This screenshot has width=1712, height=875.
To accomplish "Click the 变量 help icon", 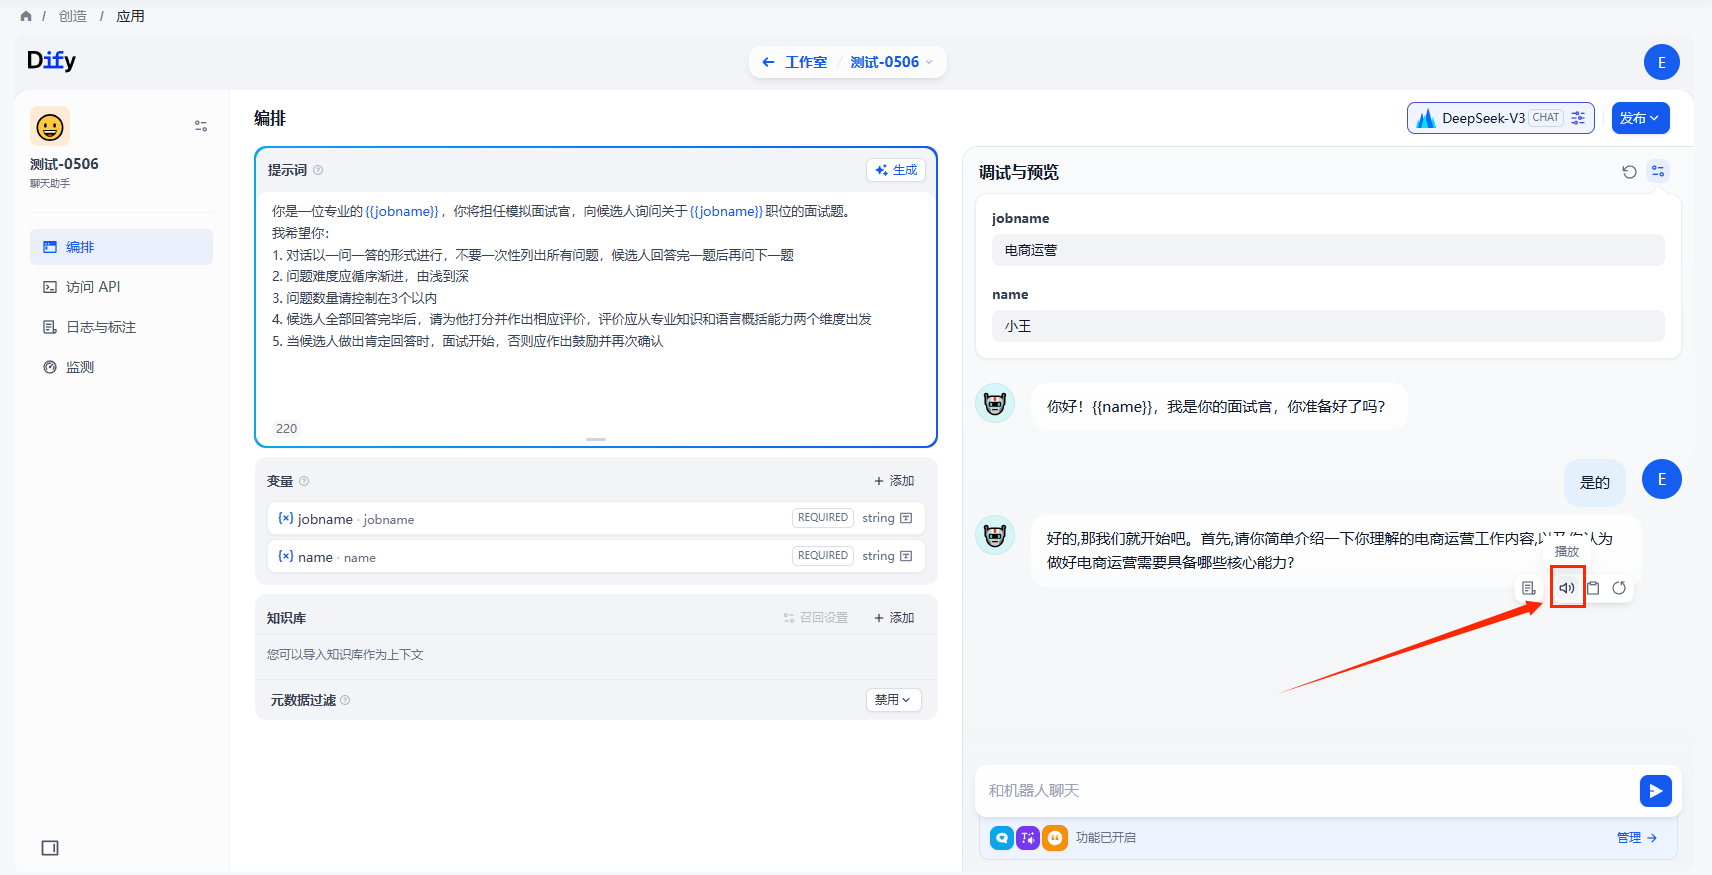I will 304,481.
